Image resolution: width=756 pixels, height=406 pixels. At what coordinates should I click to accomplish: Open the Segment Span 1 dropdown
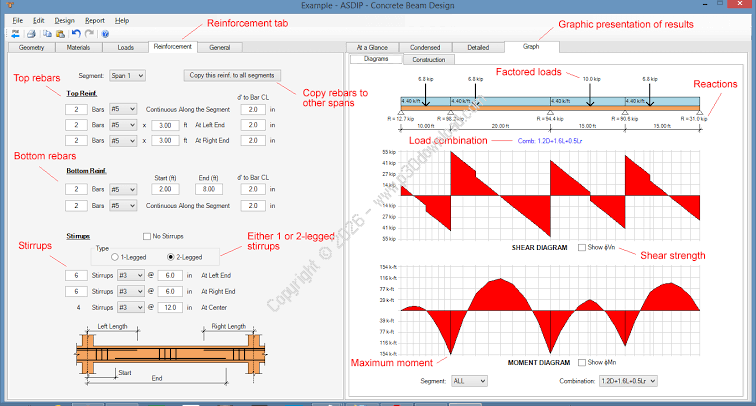pos(127,76)
